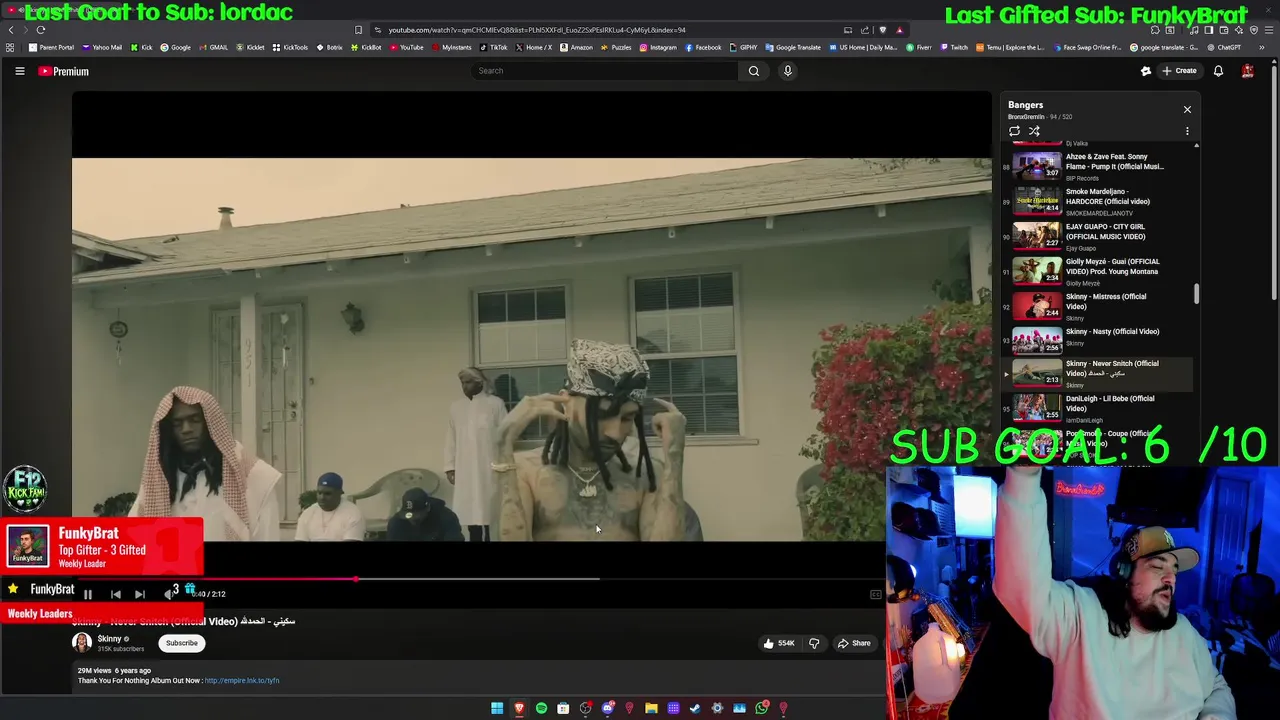Start voice search with microphone icon
The height and width of the screenshot is (720, 1280).
click(x=788, y=71)
